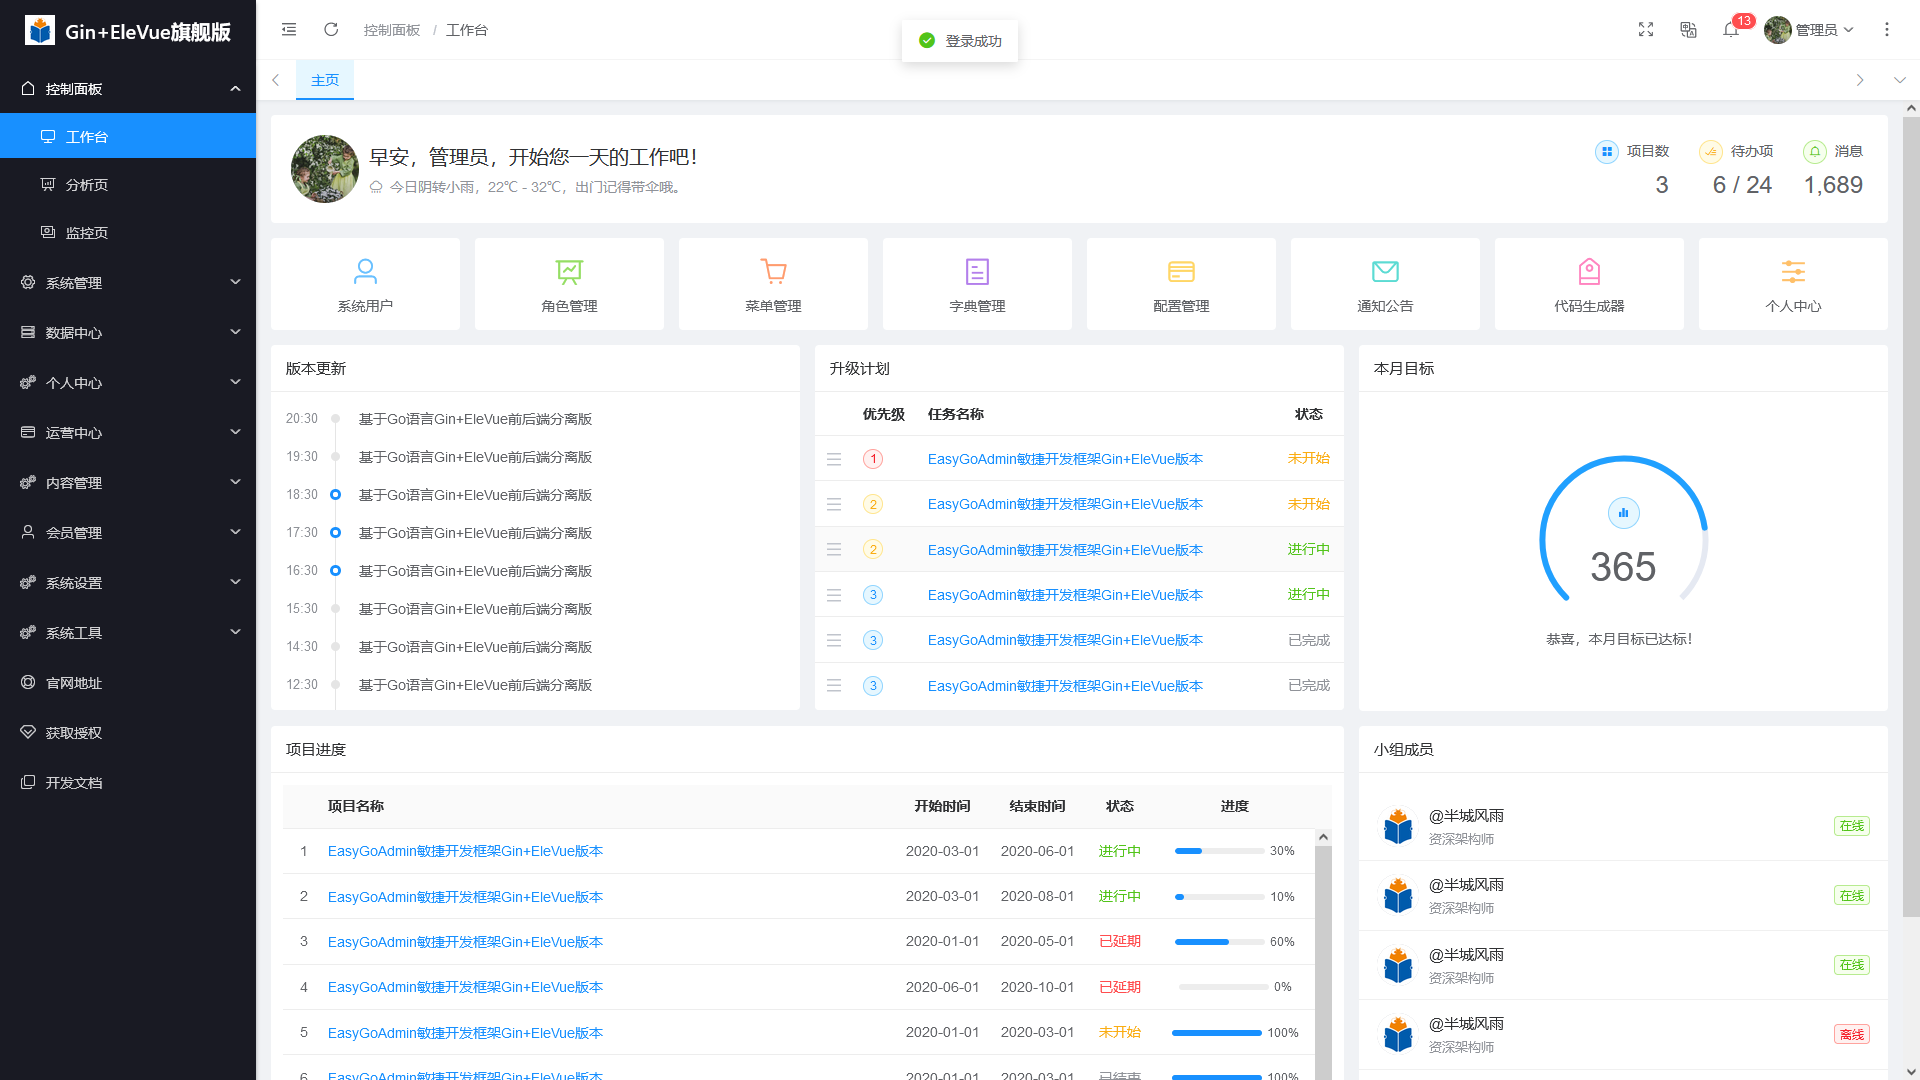Open the language translation icon
Image resolution: width=1920 pixels, height=1080 pixels.
pyautogui.click(x=1688, y=30)
